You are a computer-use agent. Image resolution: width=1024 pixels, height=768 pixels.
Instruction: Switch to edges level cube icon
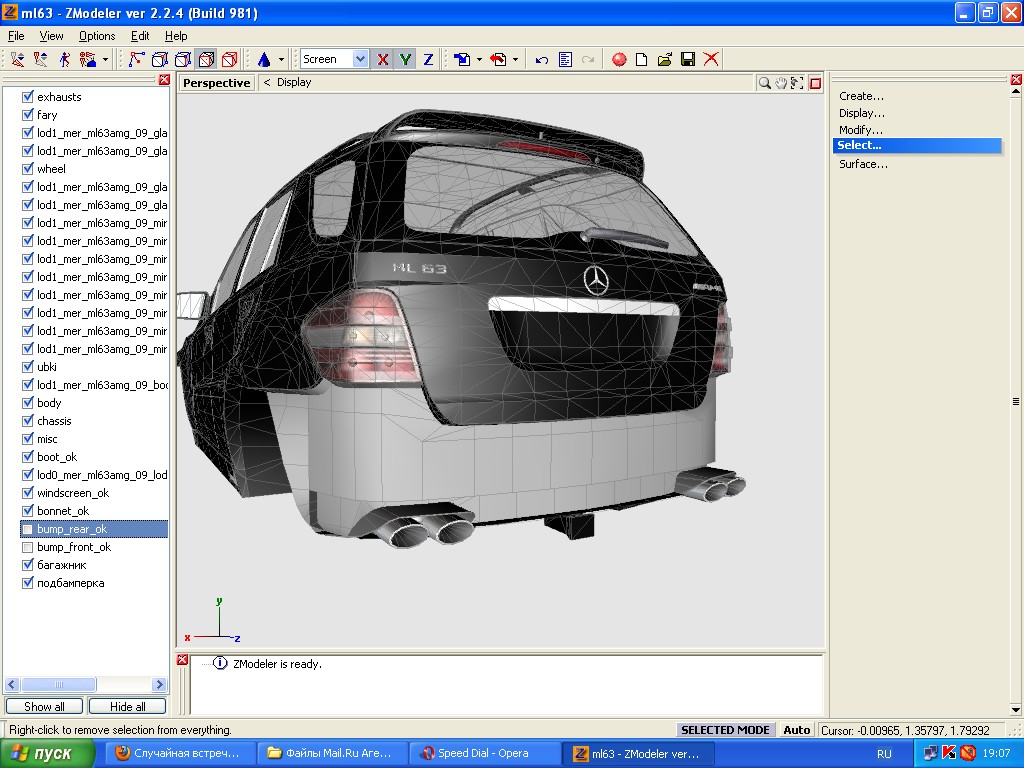point(159,59)
